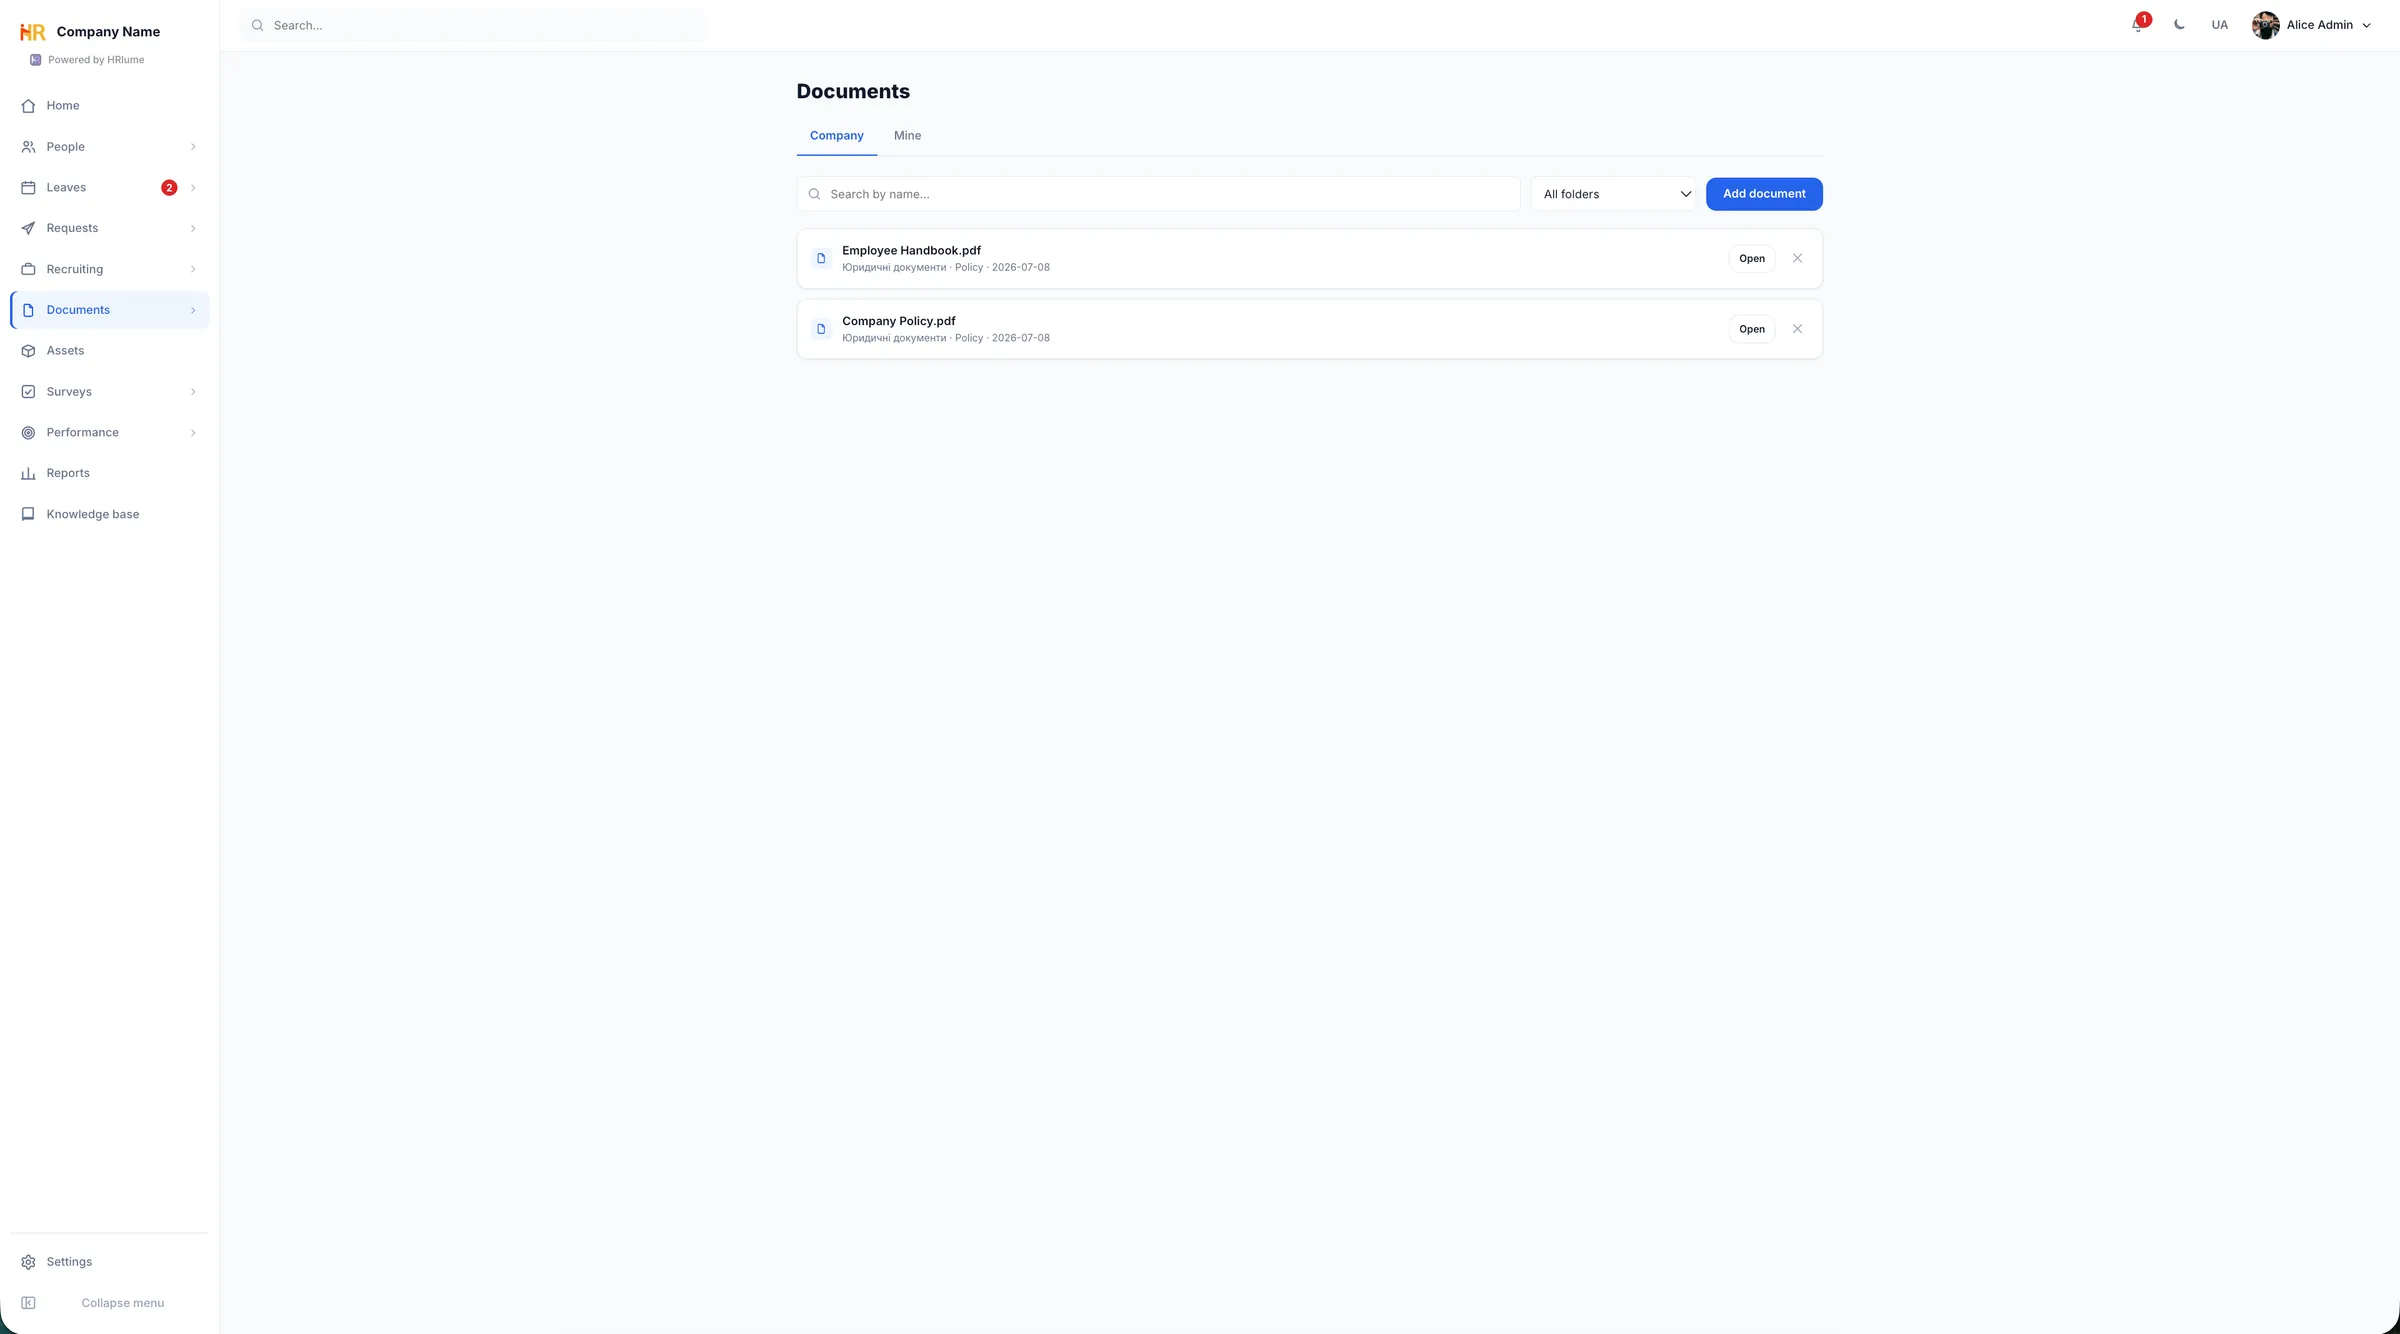The width and height of the screenshot is (2400, 1334).
Task: Click Alice Admin's avatar picture
Action: coord(2265,25)
